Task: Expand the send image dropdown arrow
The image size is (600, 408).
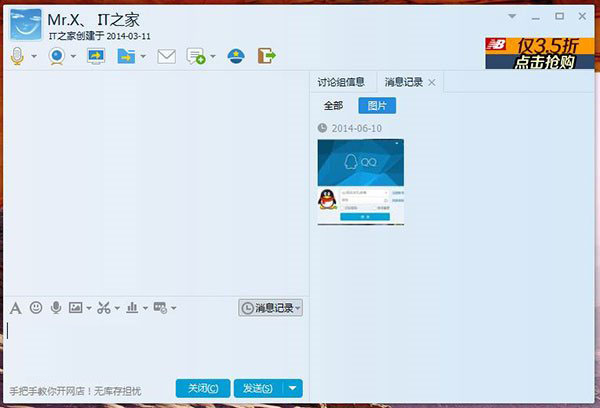Action: (89, 308)
